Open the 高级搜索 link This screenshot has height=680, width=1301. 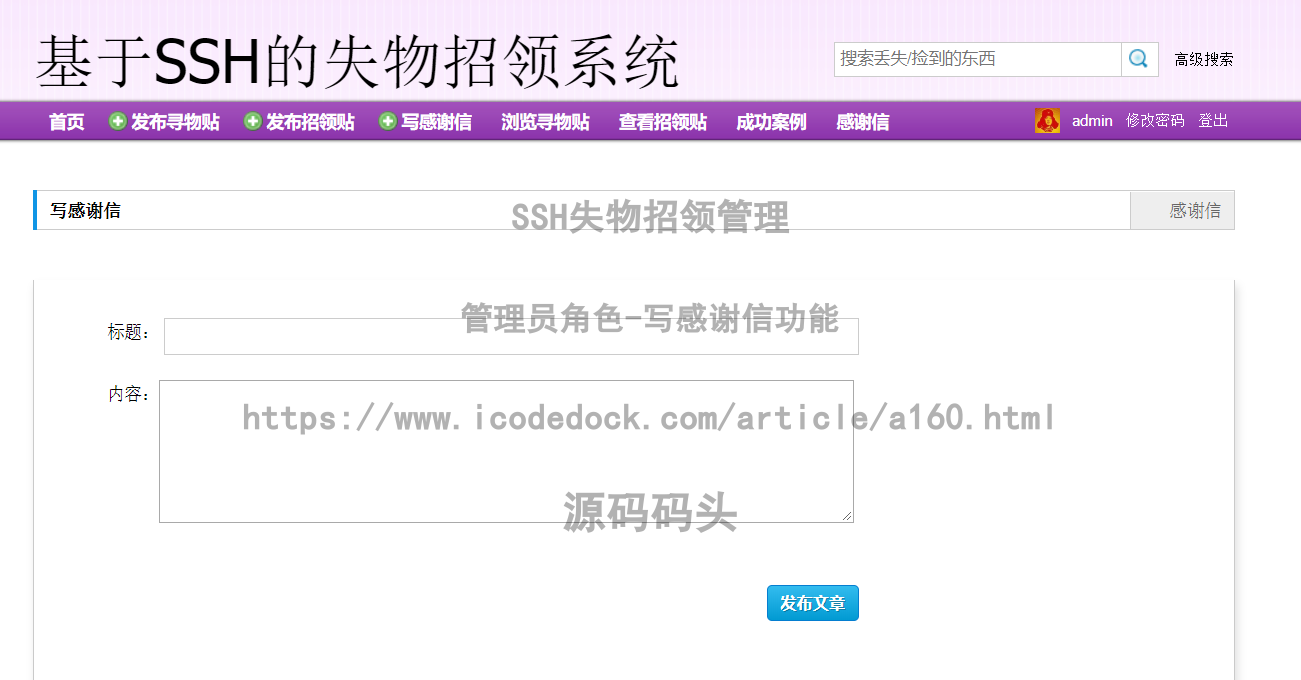pyautogui.click(x=1203, y=59)
